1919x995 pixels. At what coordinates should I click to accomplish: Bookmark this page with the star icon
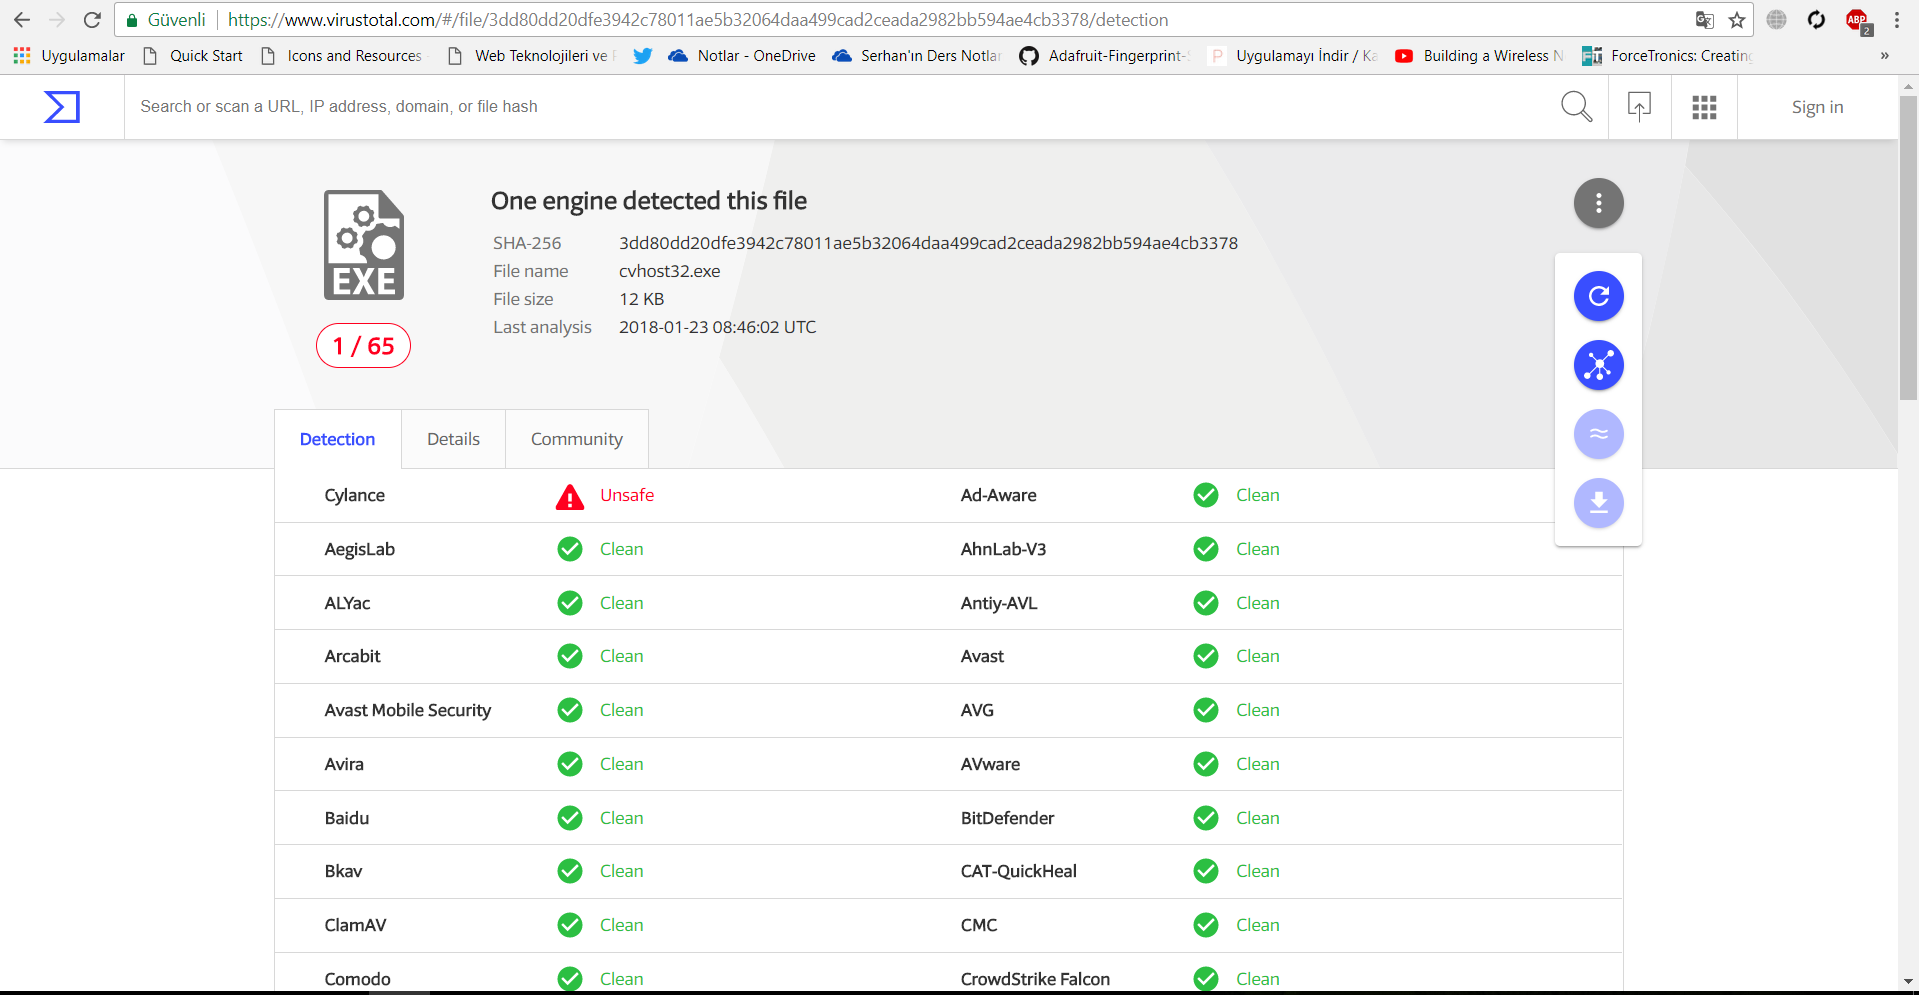click(1737, 20)
